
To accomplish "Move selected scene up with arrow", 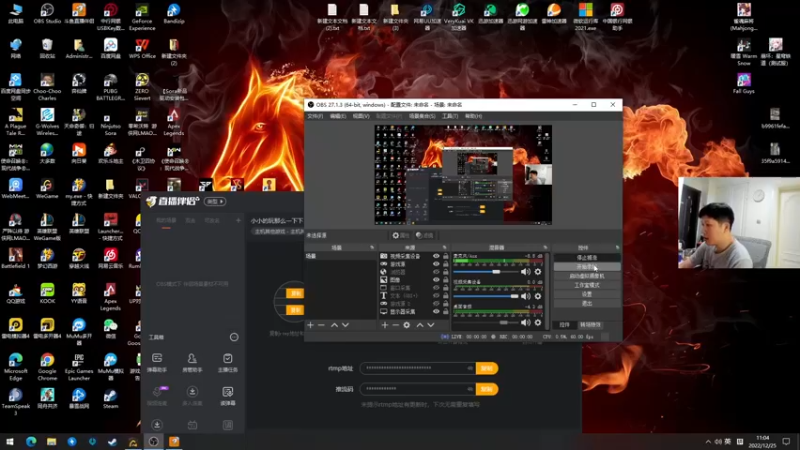I will pos(334,325).
